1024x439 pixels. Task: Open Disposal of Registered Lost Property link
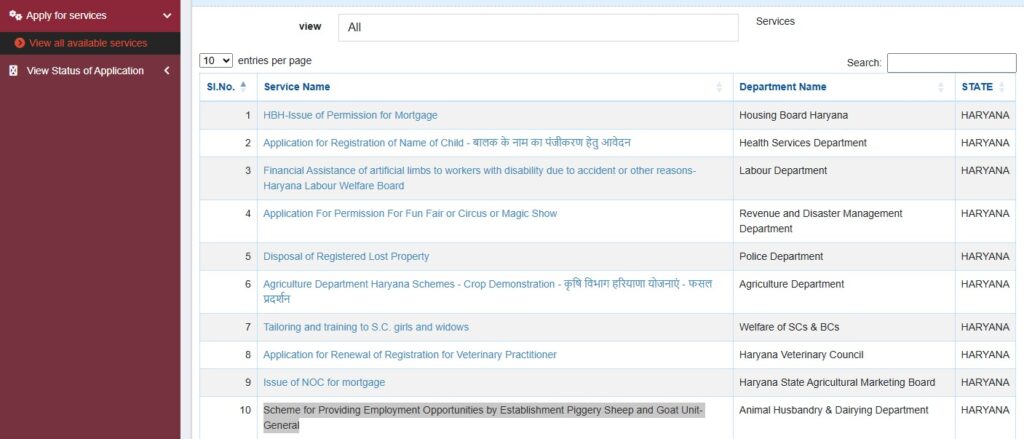[346, 257]
